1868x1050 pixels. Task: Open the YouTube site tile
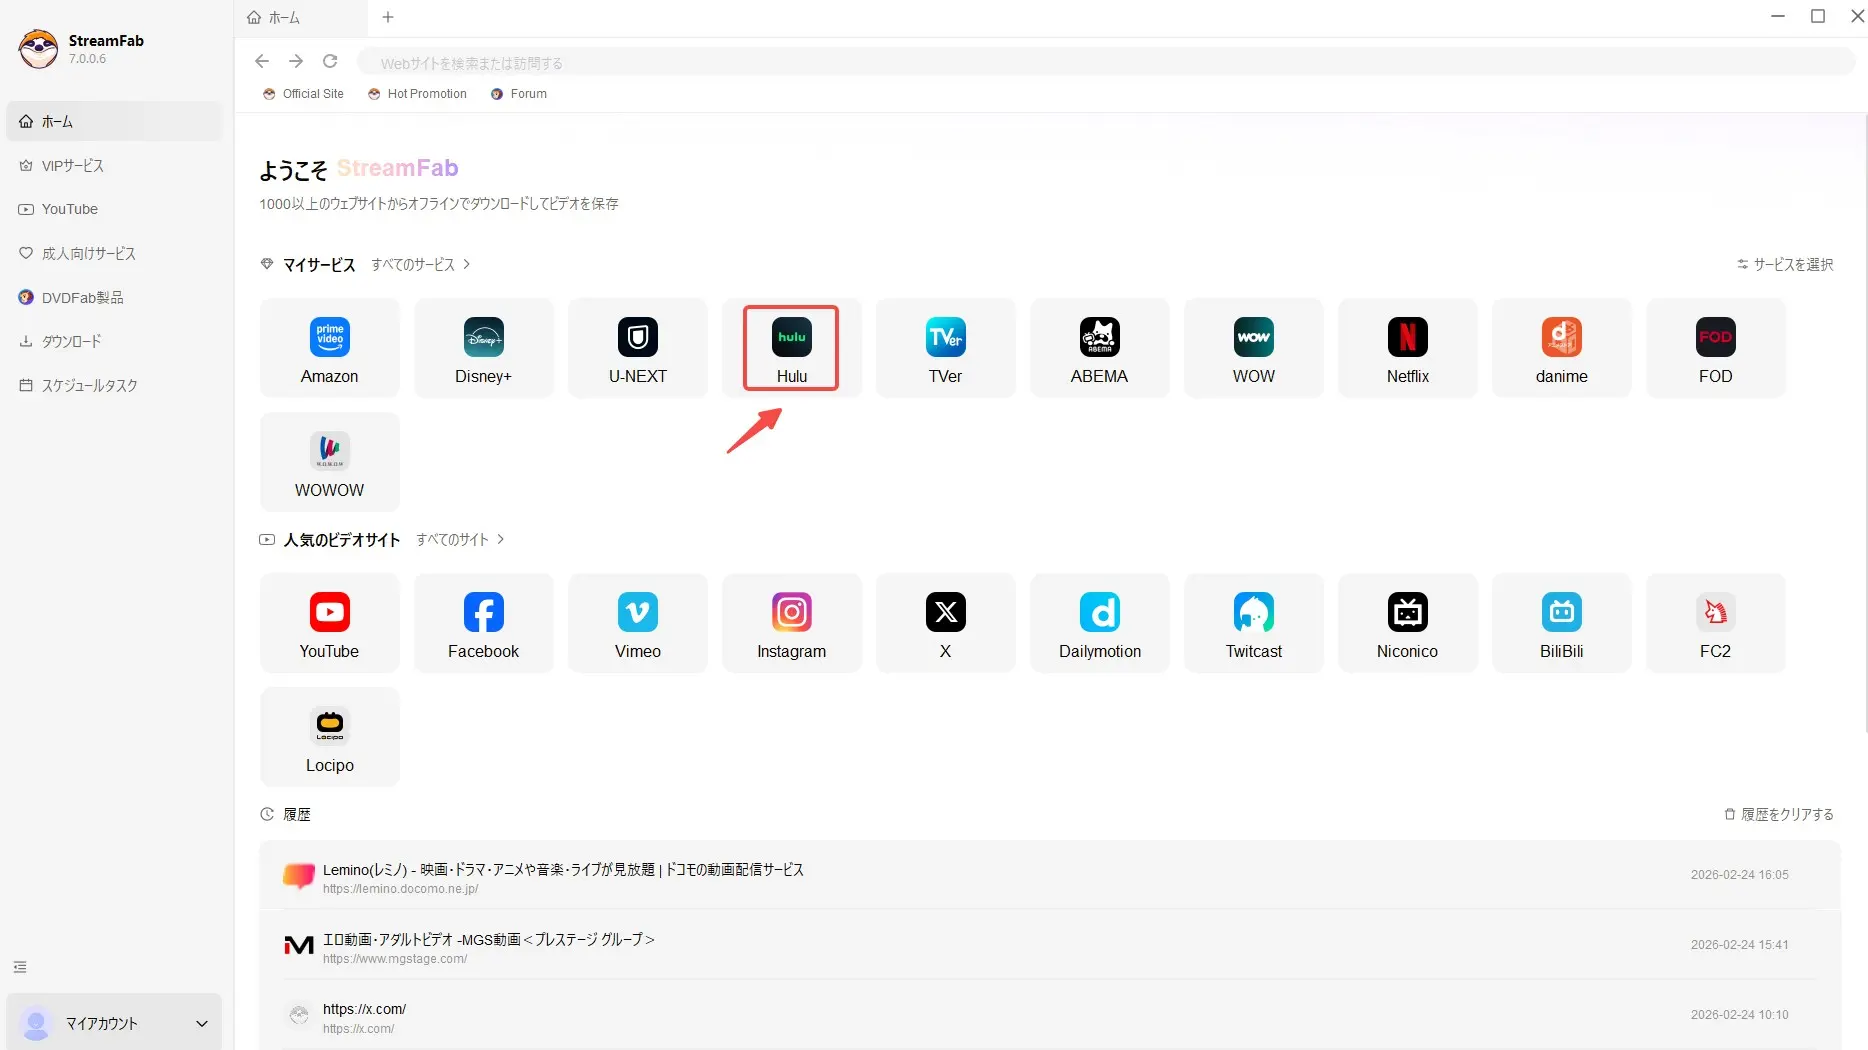[330, 623]
